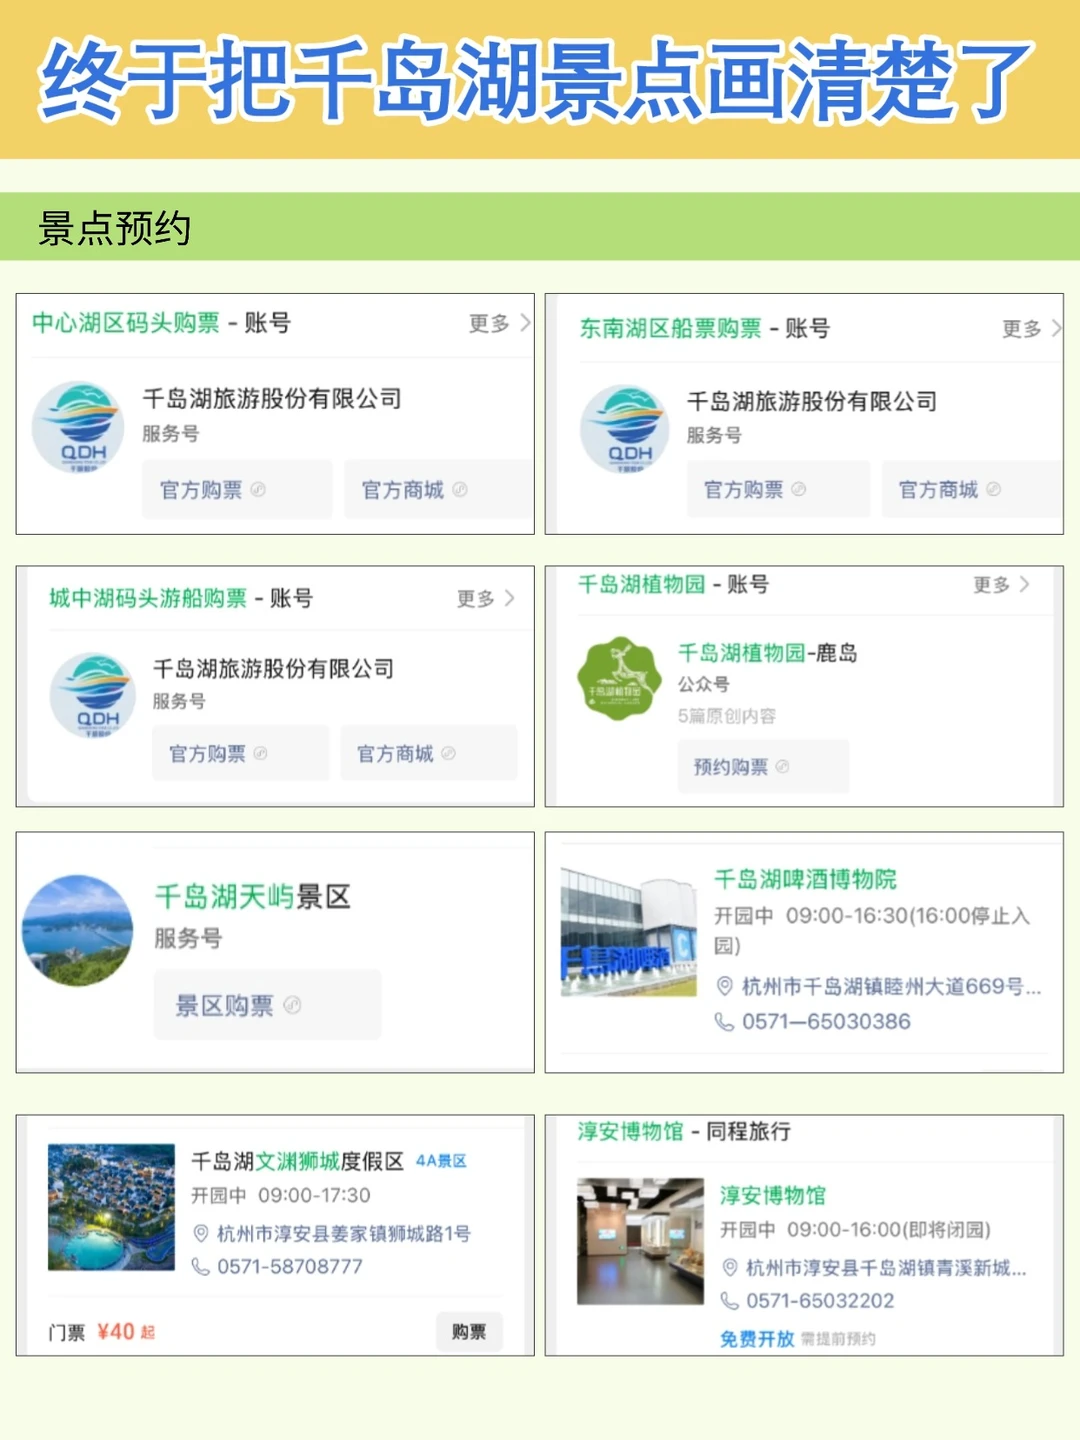1080x1440 pixels.
Task: Click 官方商城 in 中心湖区码头购票 card
Action: coord(438,489)
